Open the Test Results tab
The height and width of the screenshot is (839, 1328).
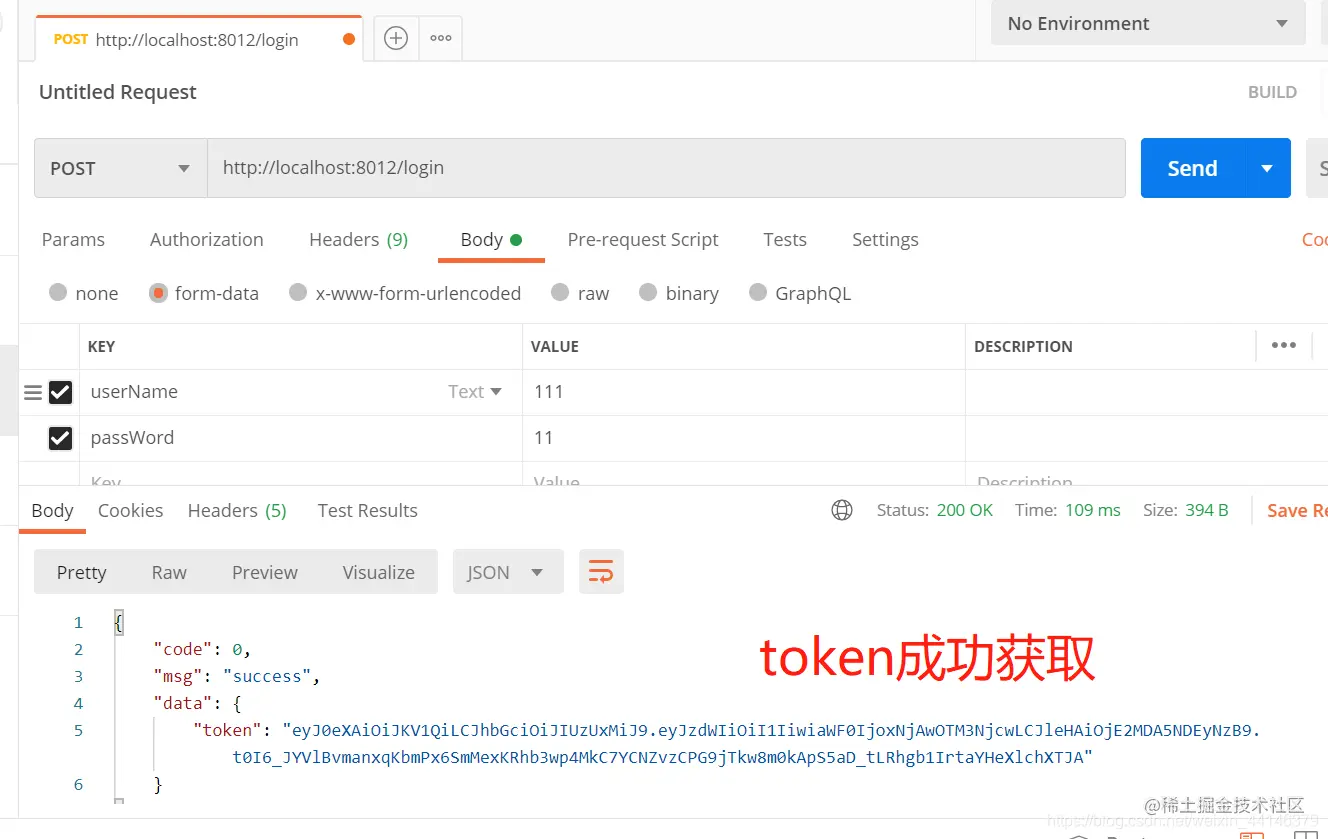[368, 511]
